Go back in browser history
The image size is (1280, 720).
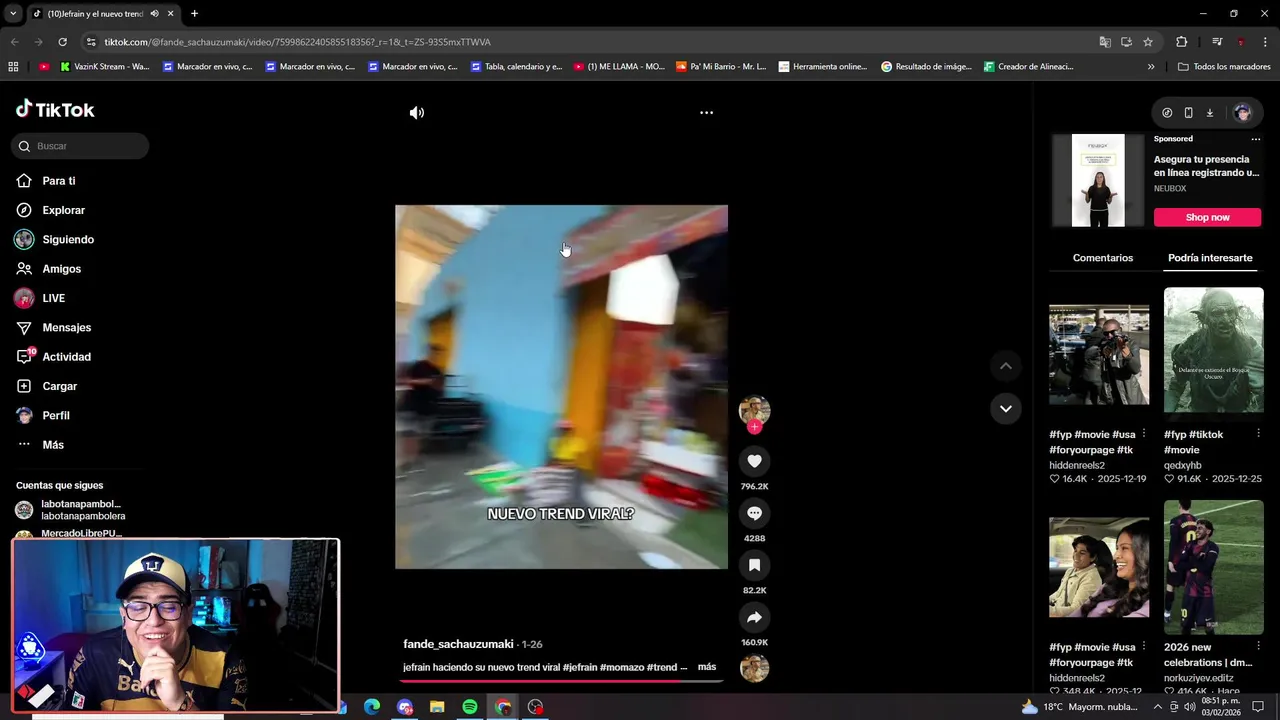14,42
